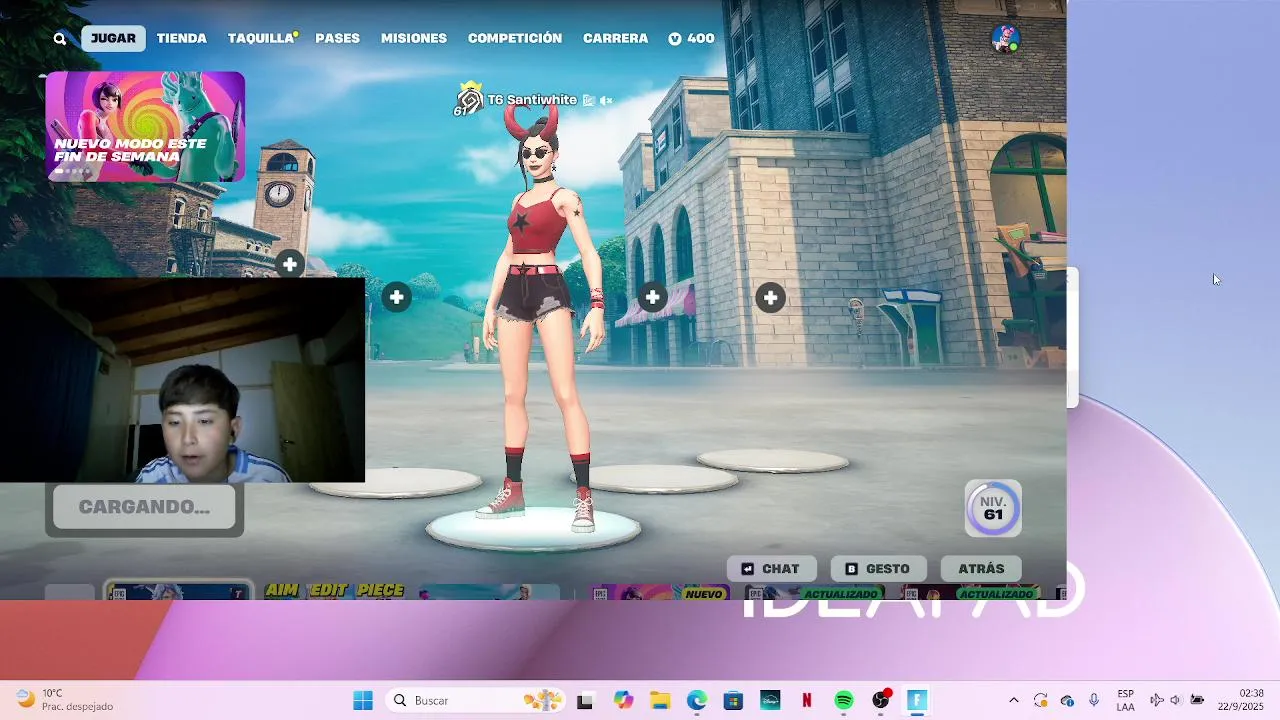Open the COMPETICIÓN tab
1280x720 pixels.
coord(515,38)
